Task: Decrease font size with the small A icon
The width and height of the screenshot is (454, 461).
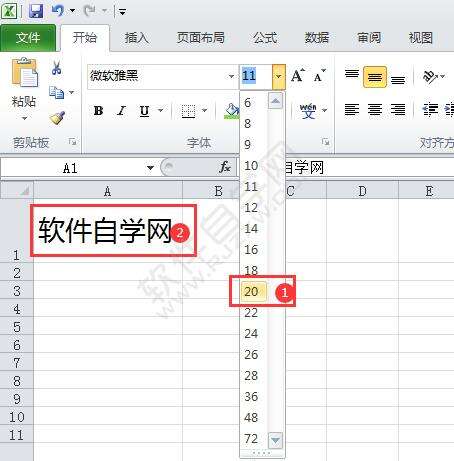Action: coord(319,76)
